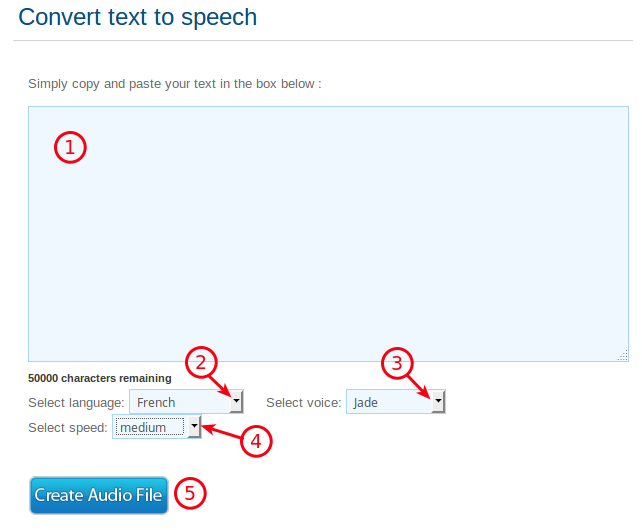Click the red circled number 5 marker

pyautogui.click(x=190, y=493)
